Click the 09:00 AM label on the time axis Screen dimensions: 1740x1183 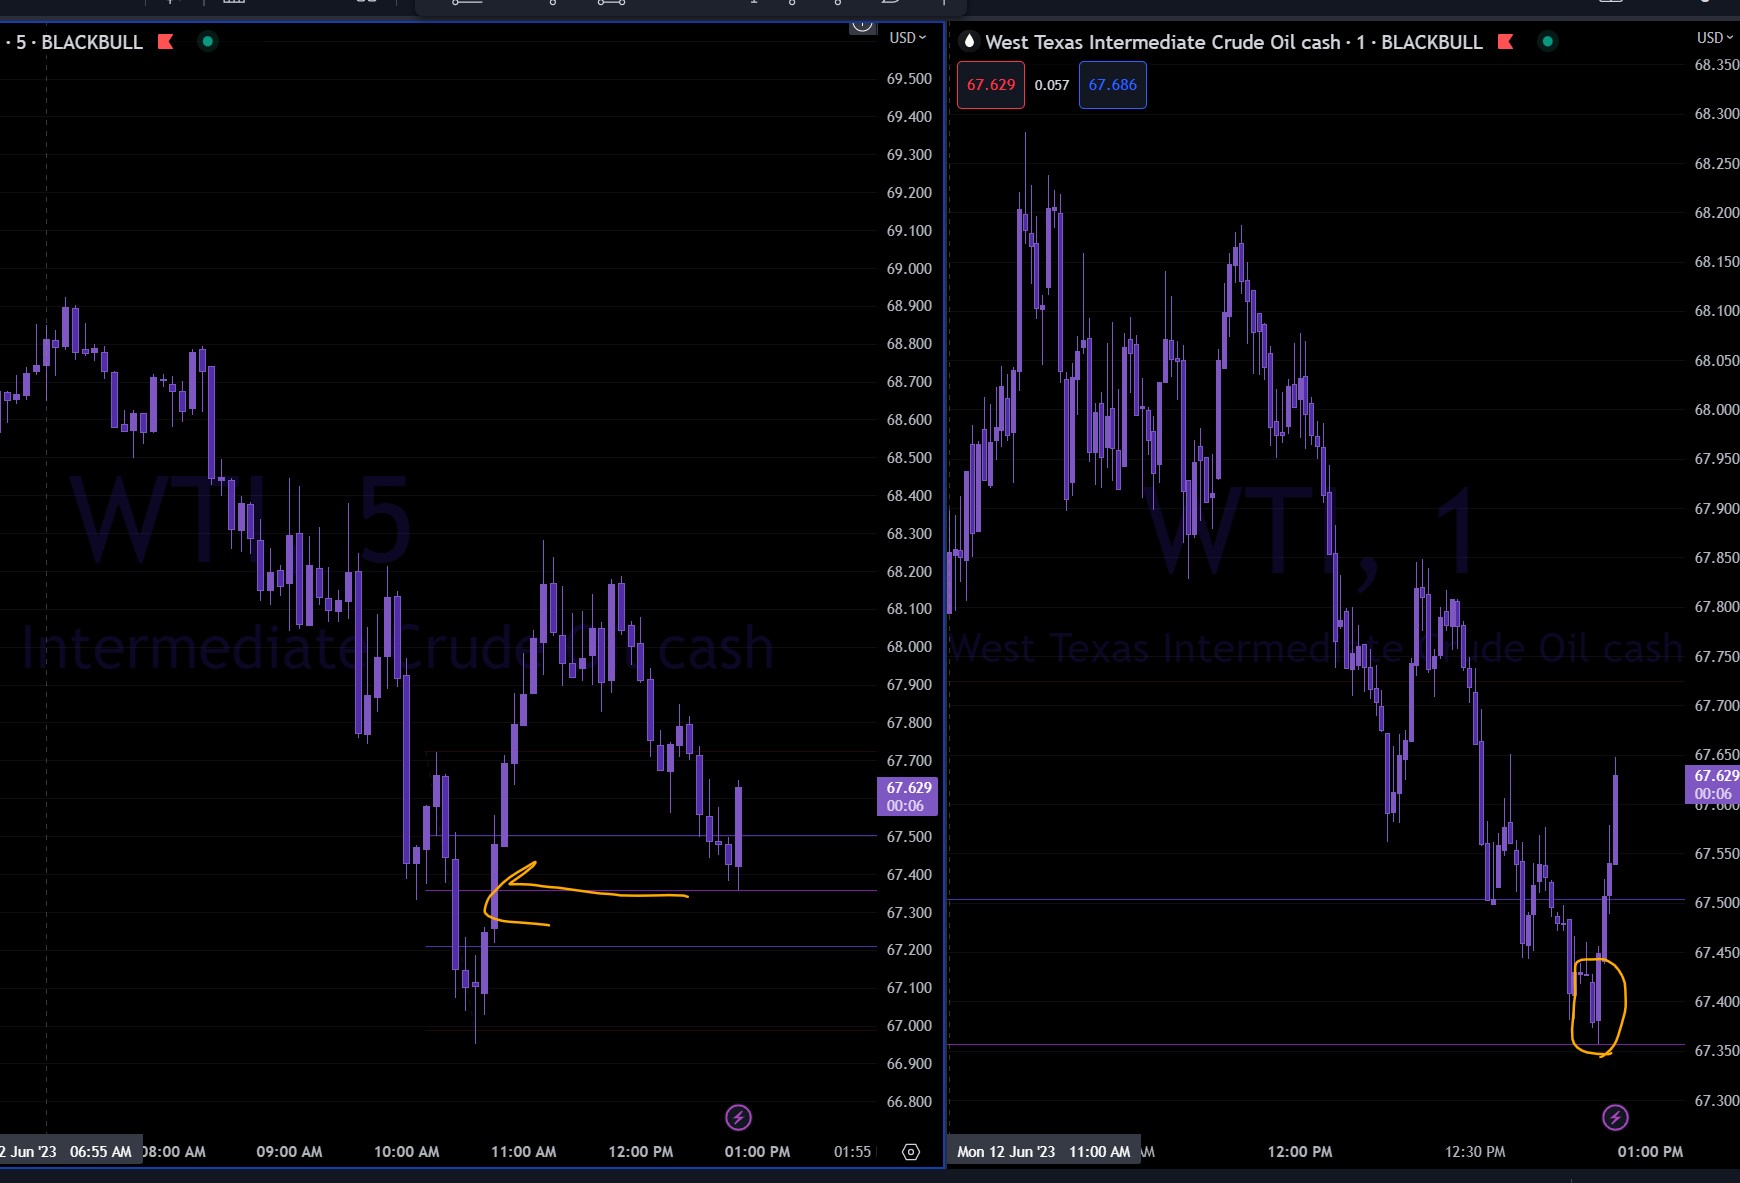click(289, 1152)
